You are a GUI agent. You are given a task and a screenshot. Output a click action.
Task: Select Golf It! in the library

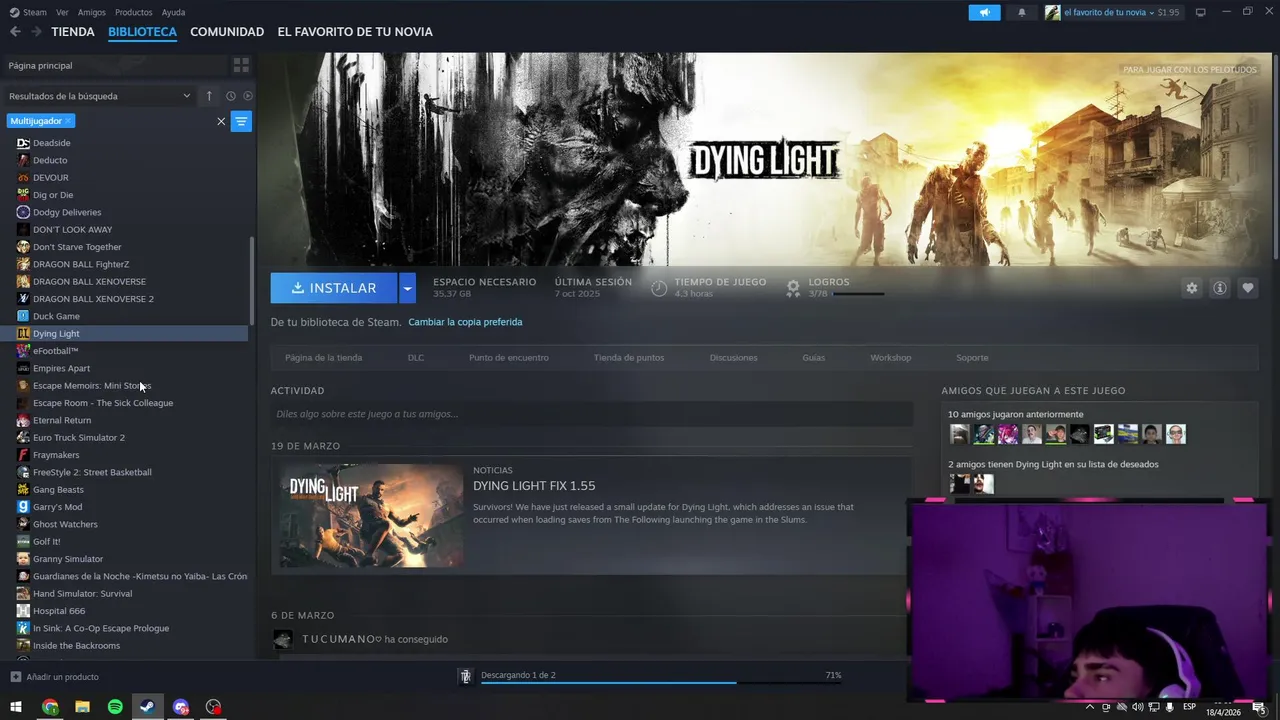pos(47,542)
